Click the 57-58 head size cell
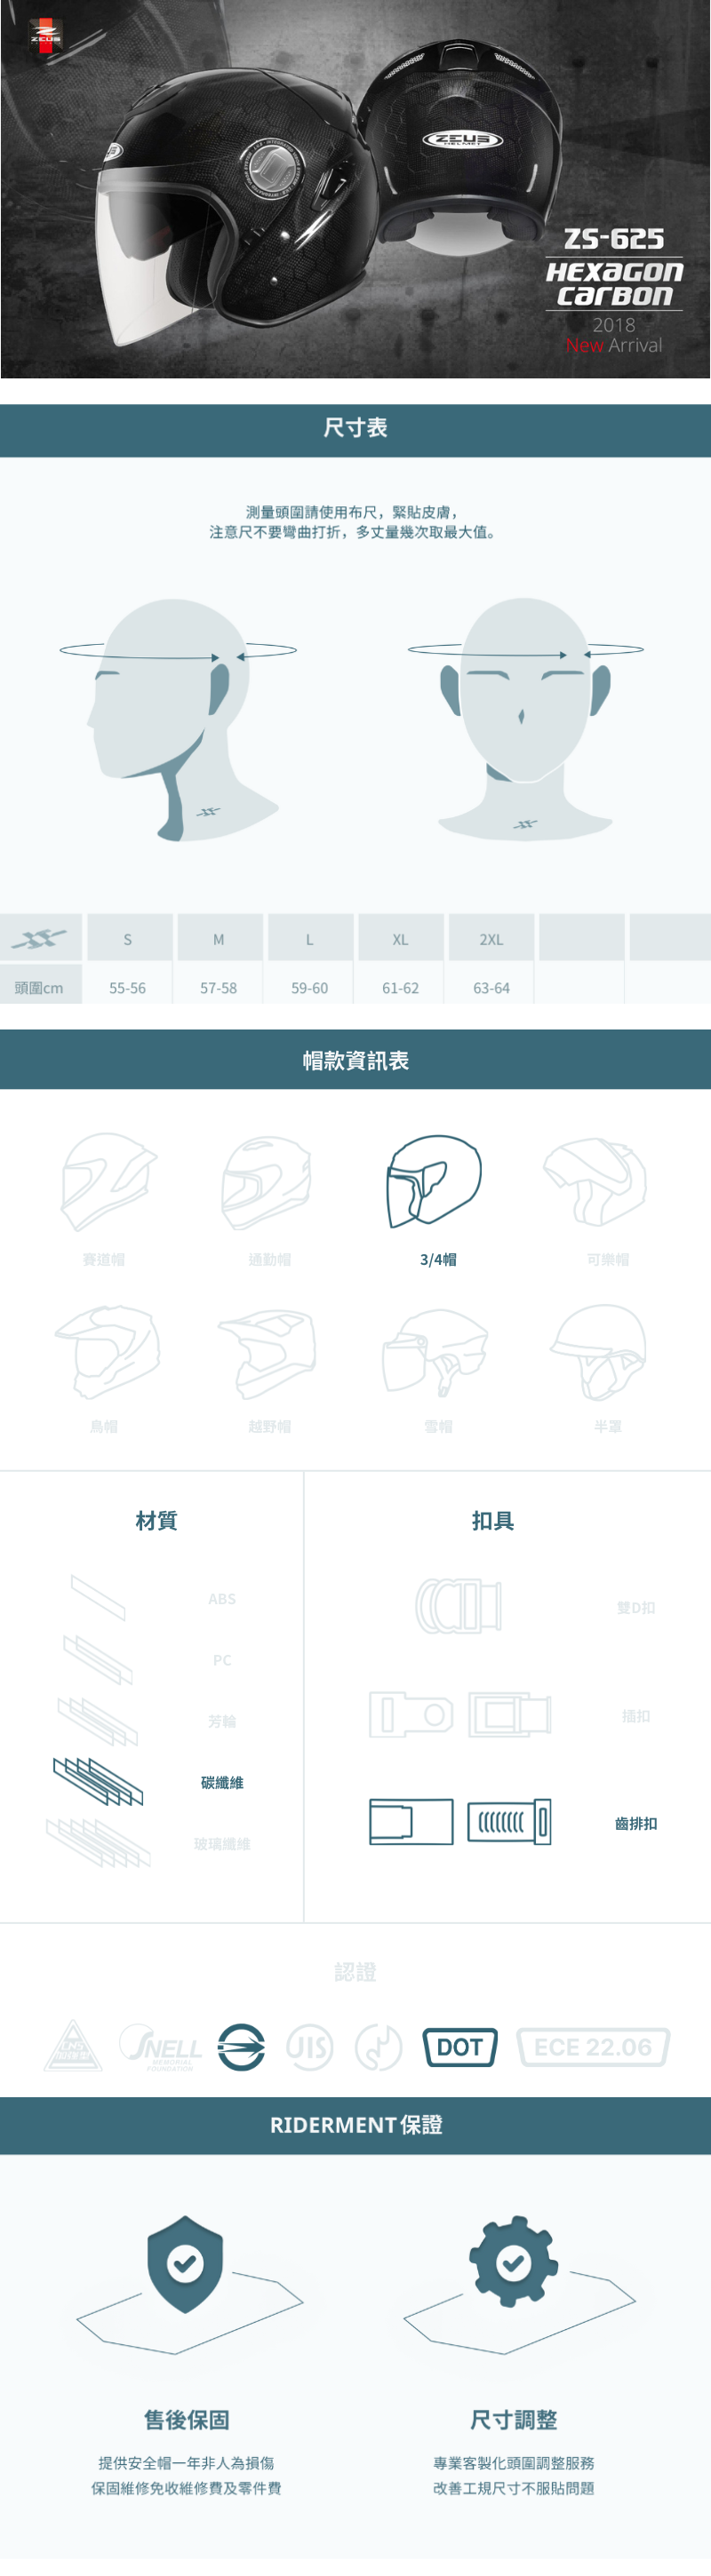711x2576 pixels. (219, 987)
